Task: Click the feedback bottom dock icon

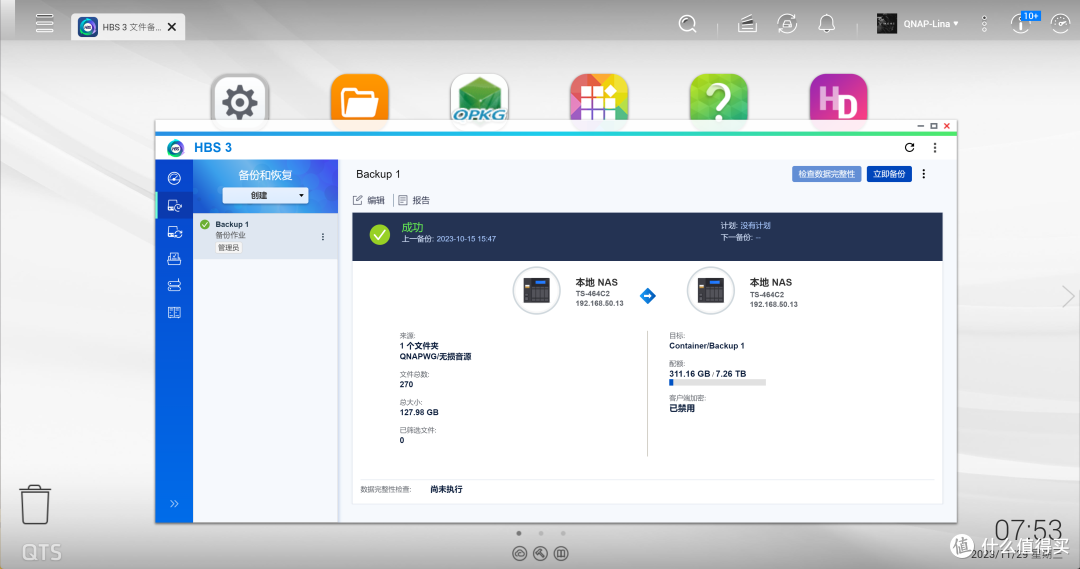Action: 561,553
